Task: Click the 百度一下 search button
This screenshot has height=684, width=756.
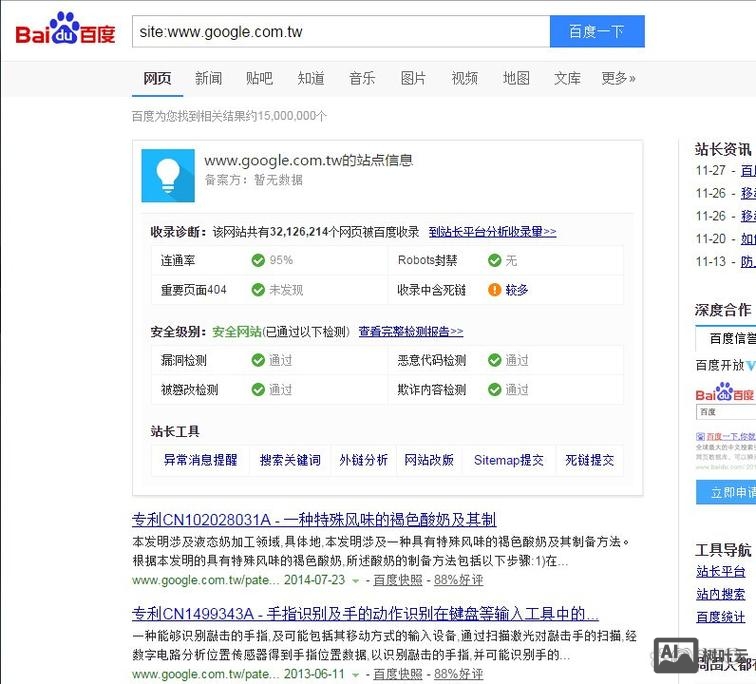Action: pos(597,31)
